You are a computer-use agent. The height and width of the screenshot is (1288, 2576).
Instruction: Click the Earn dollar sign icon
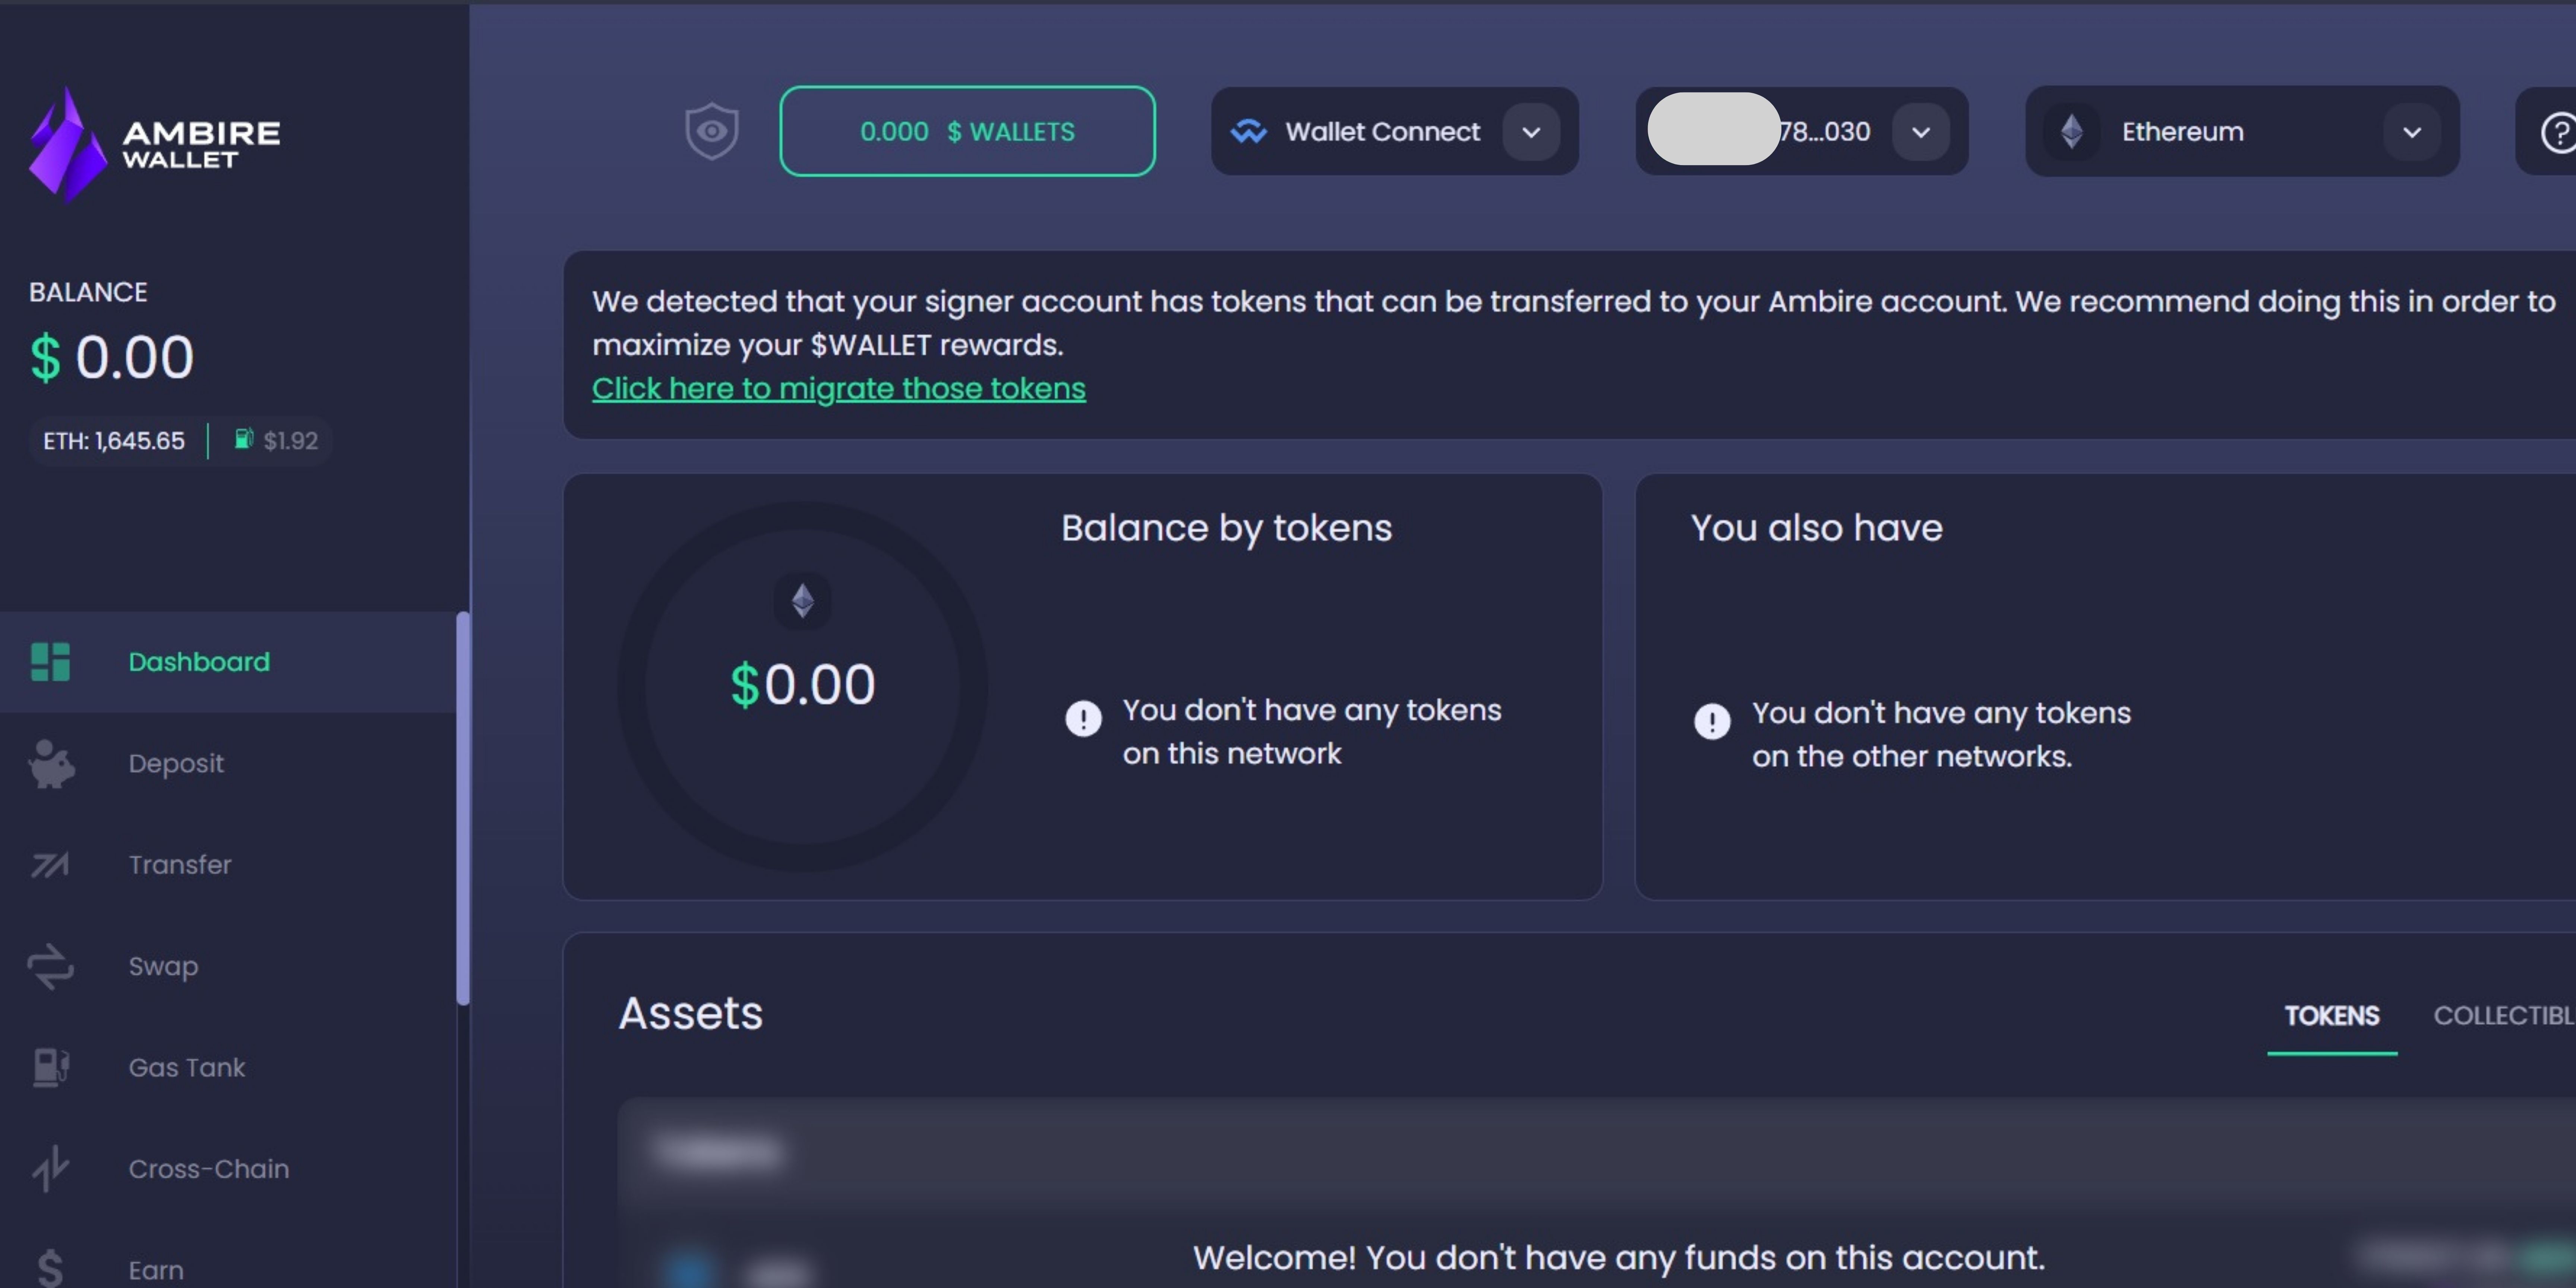click(50, 1268)
